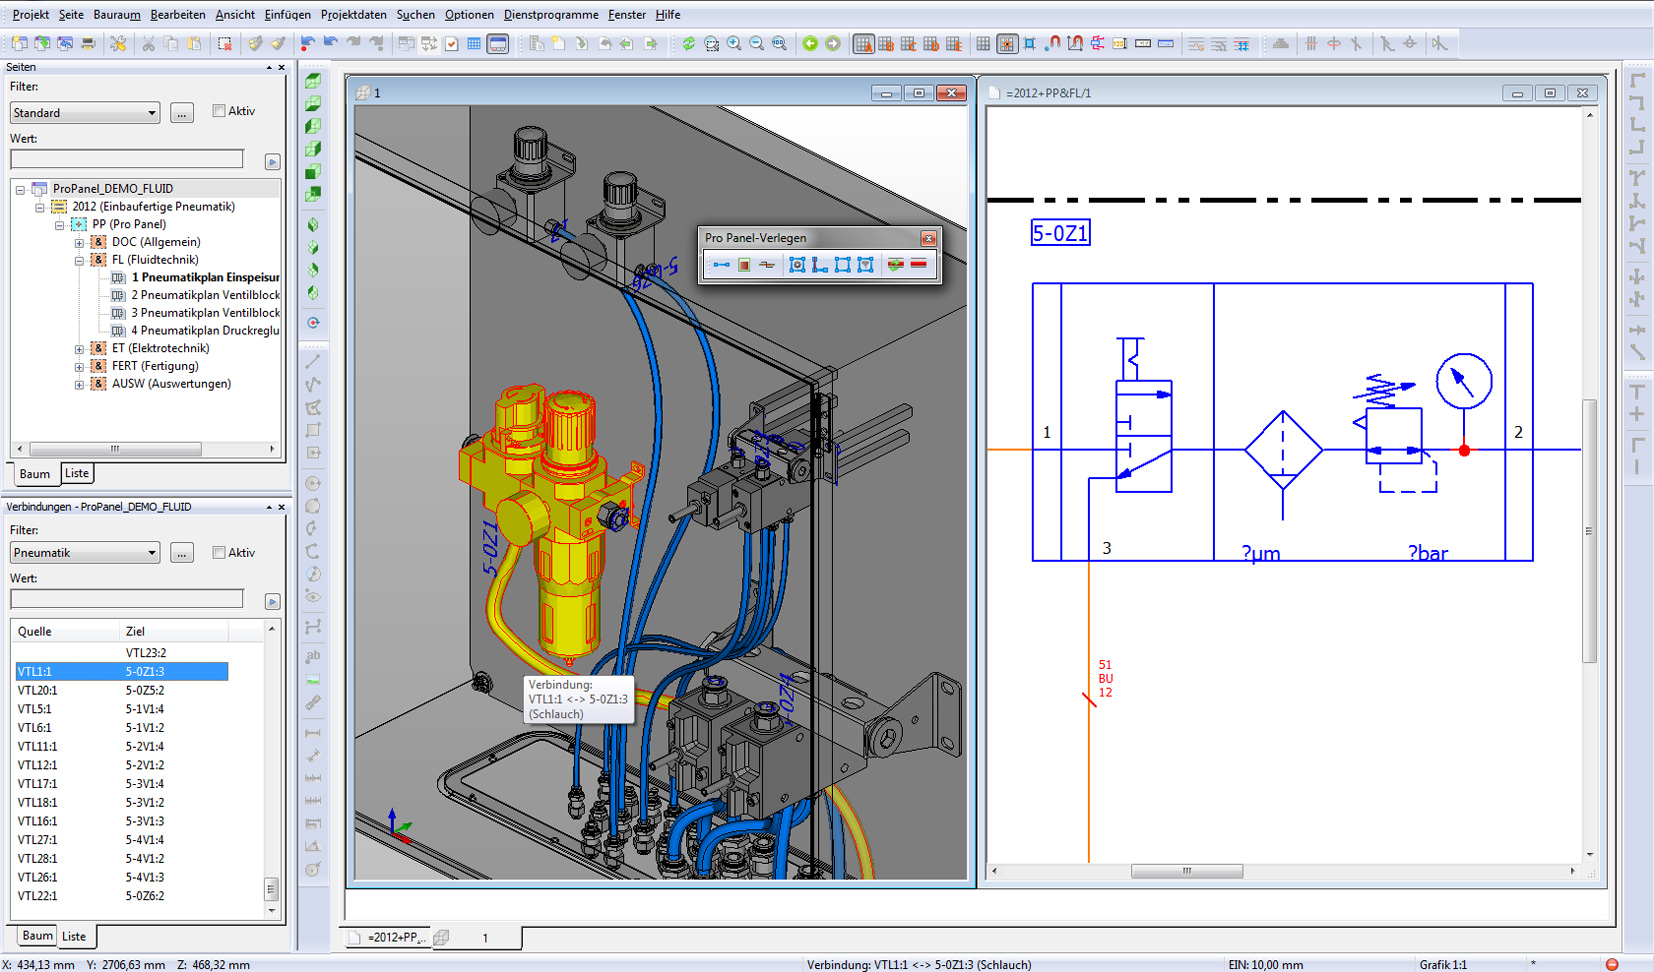Click the green back arrow navigation icon
This screenshot has width=1654, height=972.
pos(810,44)
